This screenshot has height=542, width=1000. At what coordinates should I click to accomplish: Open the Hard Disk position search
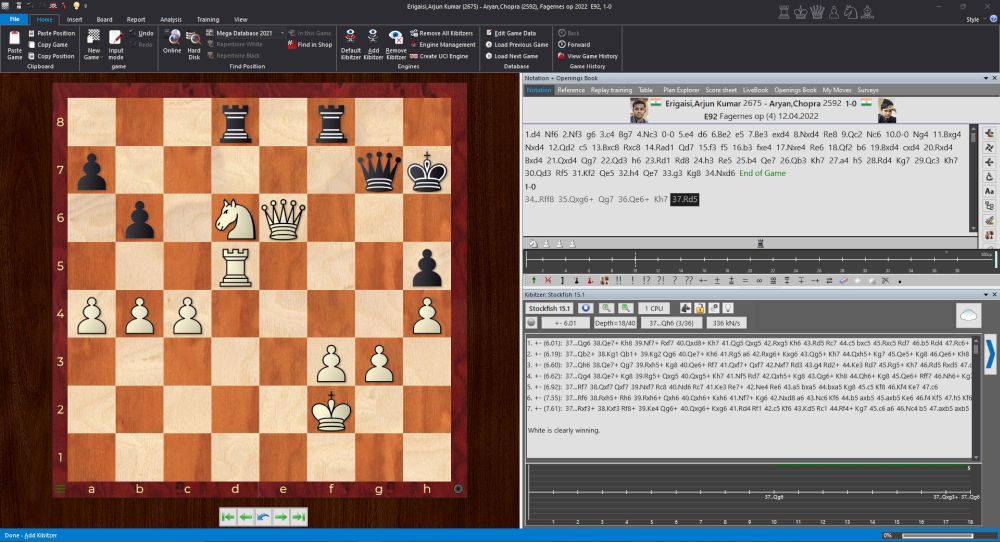pyautogui.click(x=193, y=38)
